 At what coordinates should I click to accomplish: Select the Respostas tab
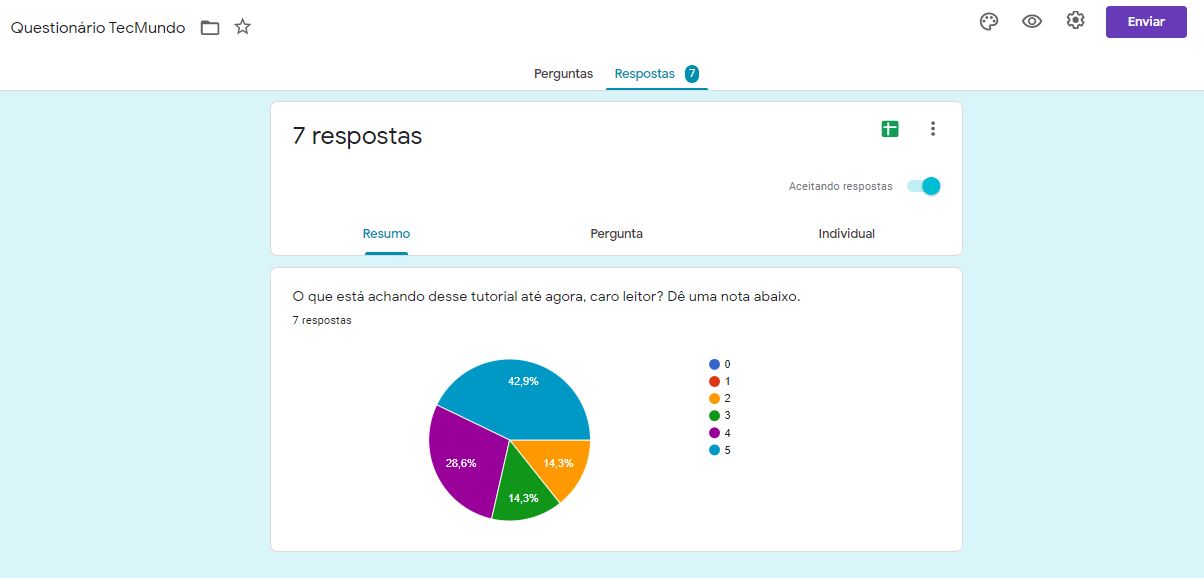(645, 74)
